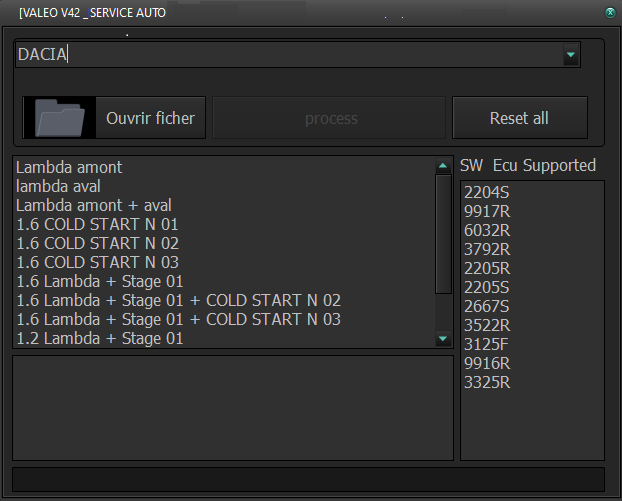Select ECU software 2667S
622x501 pixels.
[x=486, y=307]
